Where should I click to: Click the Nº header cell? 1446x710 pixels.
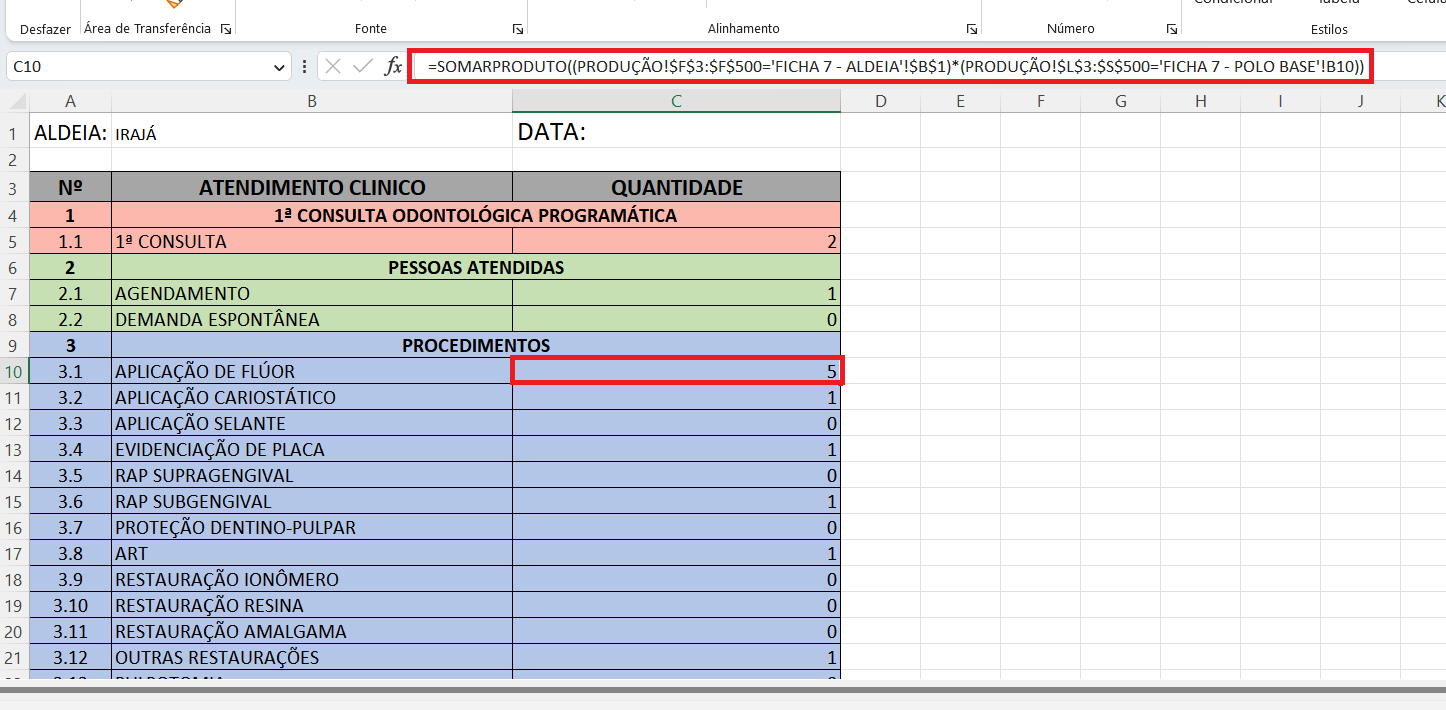(70, 187)
